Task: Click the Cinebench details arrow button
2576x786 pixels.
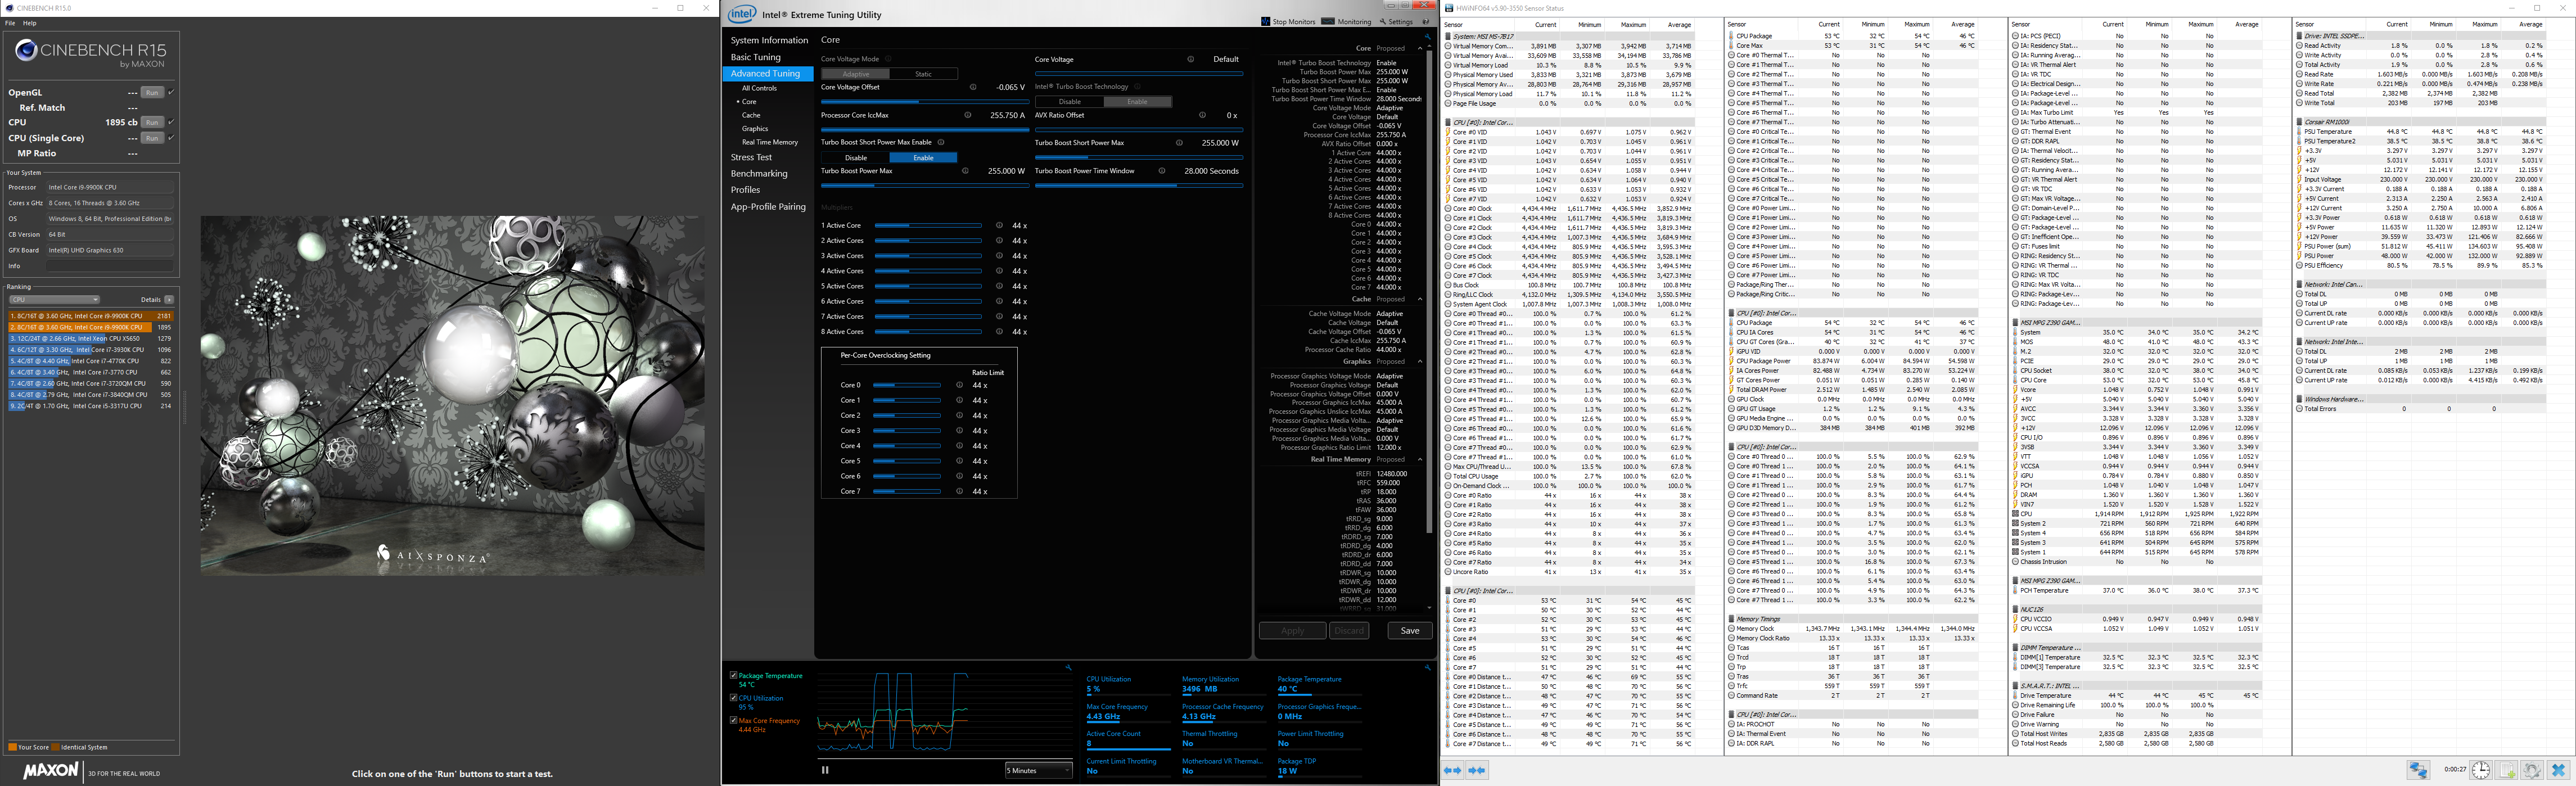Action: coord(169,300)
